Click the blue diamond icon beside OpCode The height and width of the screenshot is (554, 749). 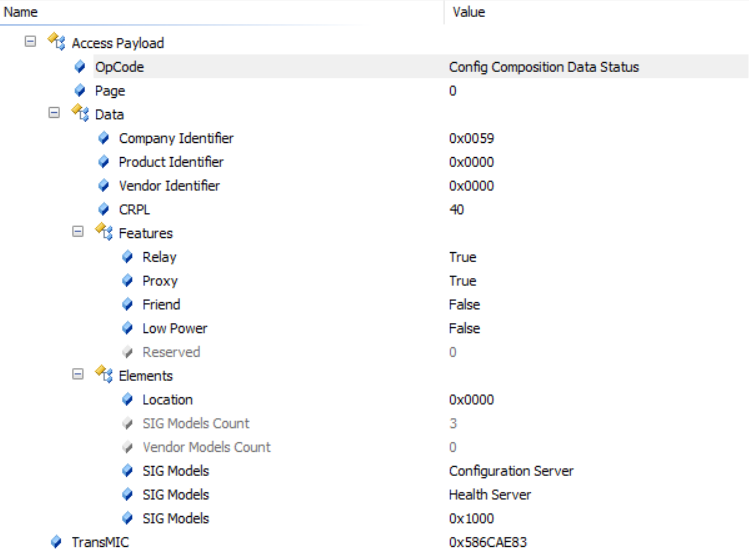80,66
